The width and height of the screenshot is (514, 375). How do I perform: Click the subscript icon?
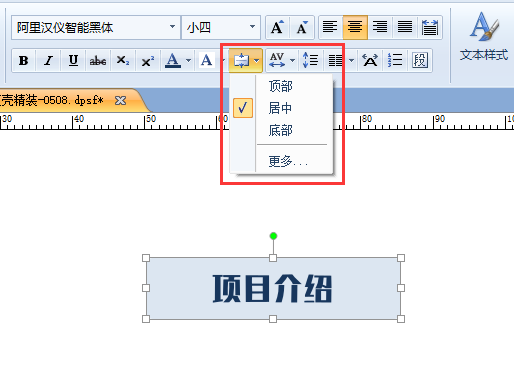click(x=123, y=61)
